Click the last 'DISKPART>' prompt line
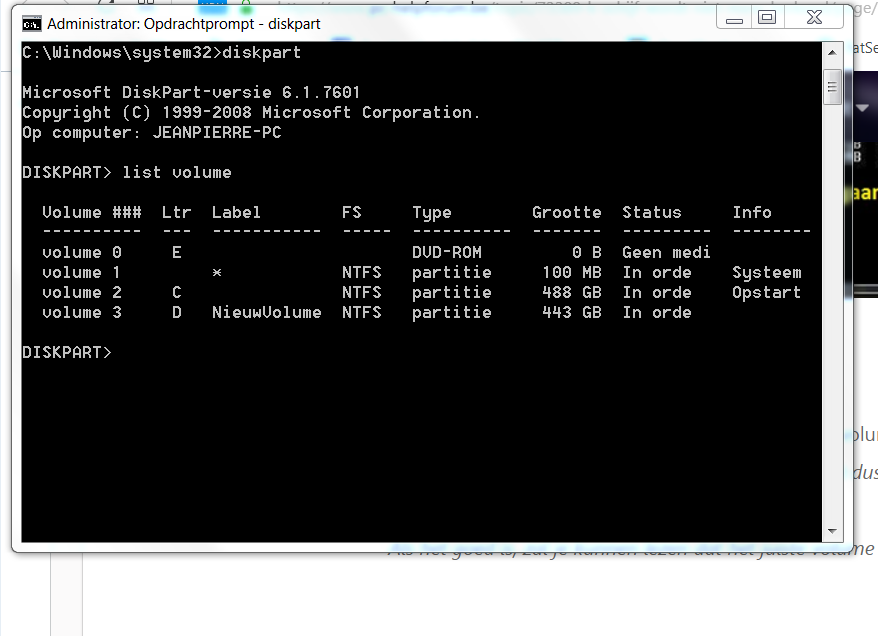This screenshot has height=636, width=878. [x=67, y=353]
